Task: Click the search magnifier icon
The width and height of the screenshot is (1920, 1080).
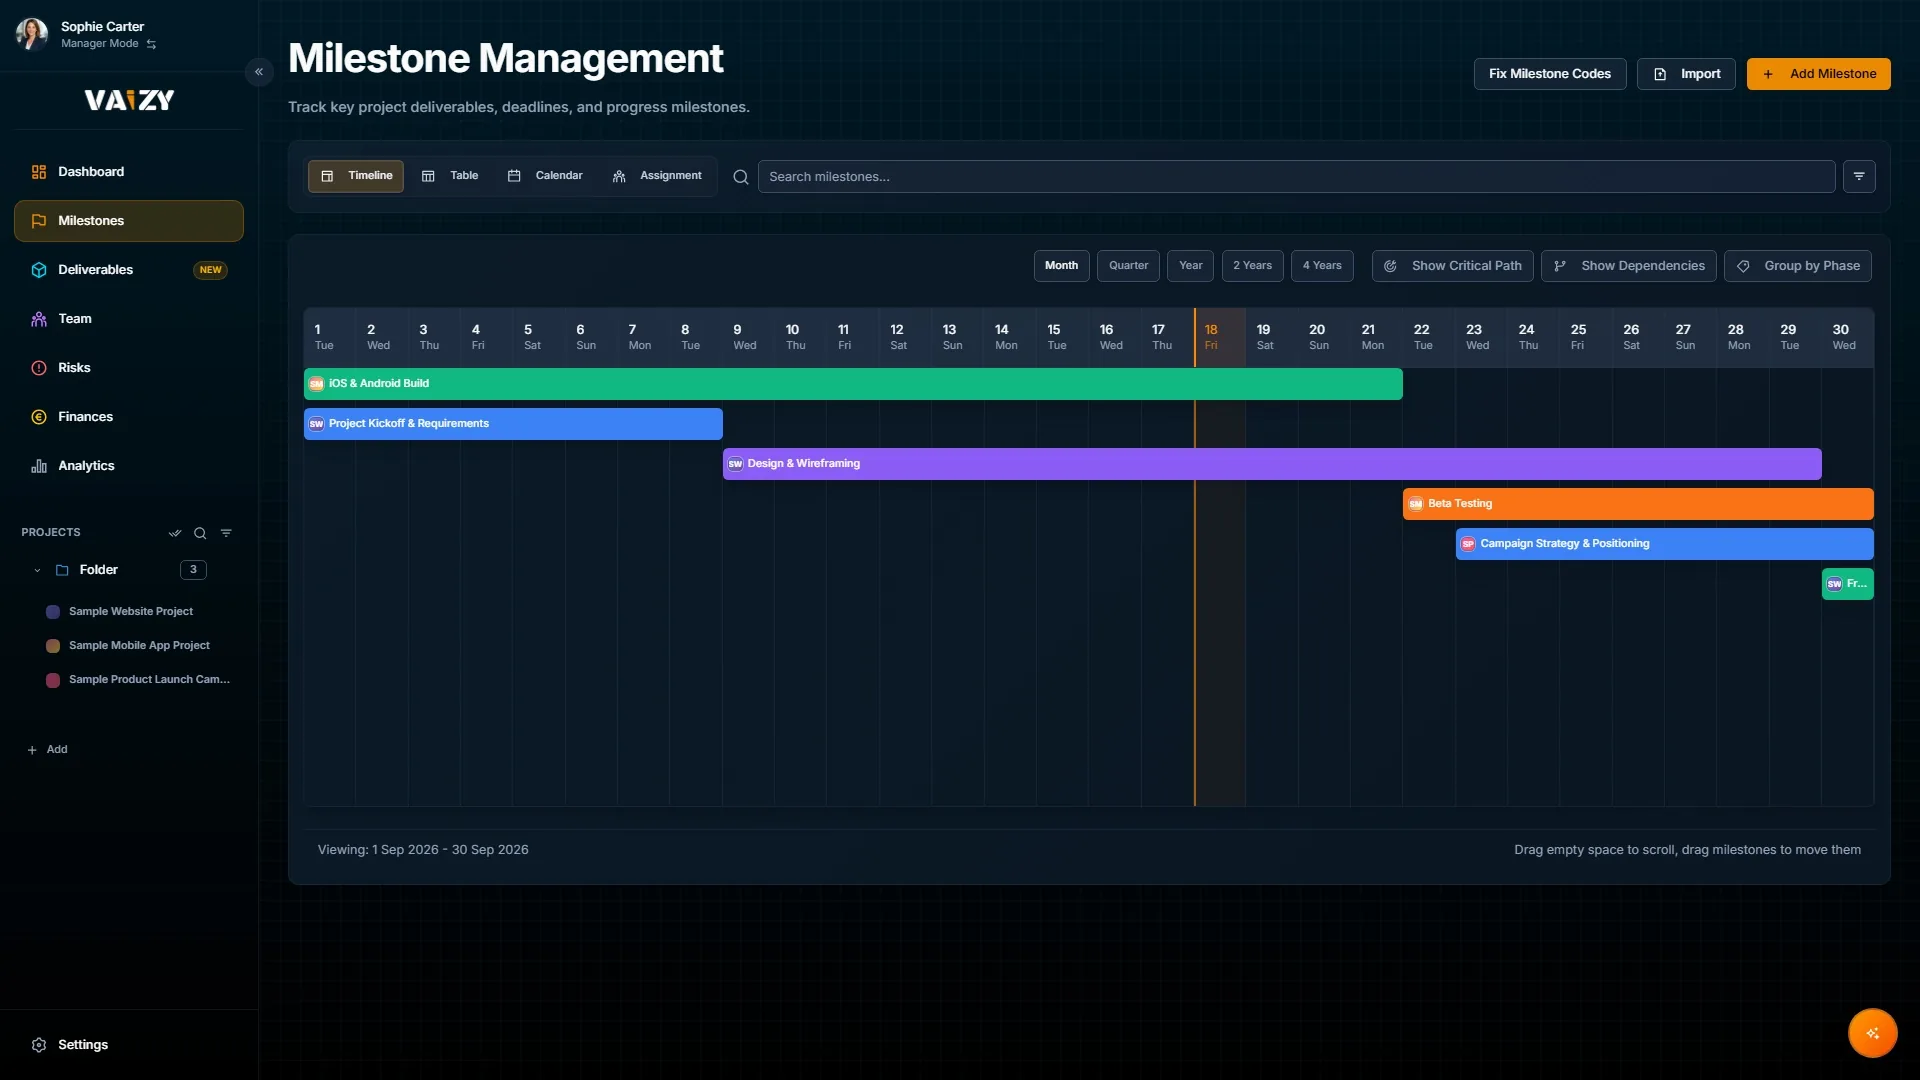Action: [x=741, y=177]
